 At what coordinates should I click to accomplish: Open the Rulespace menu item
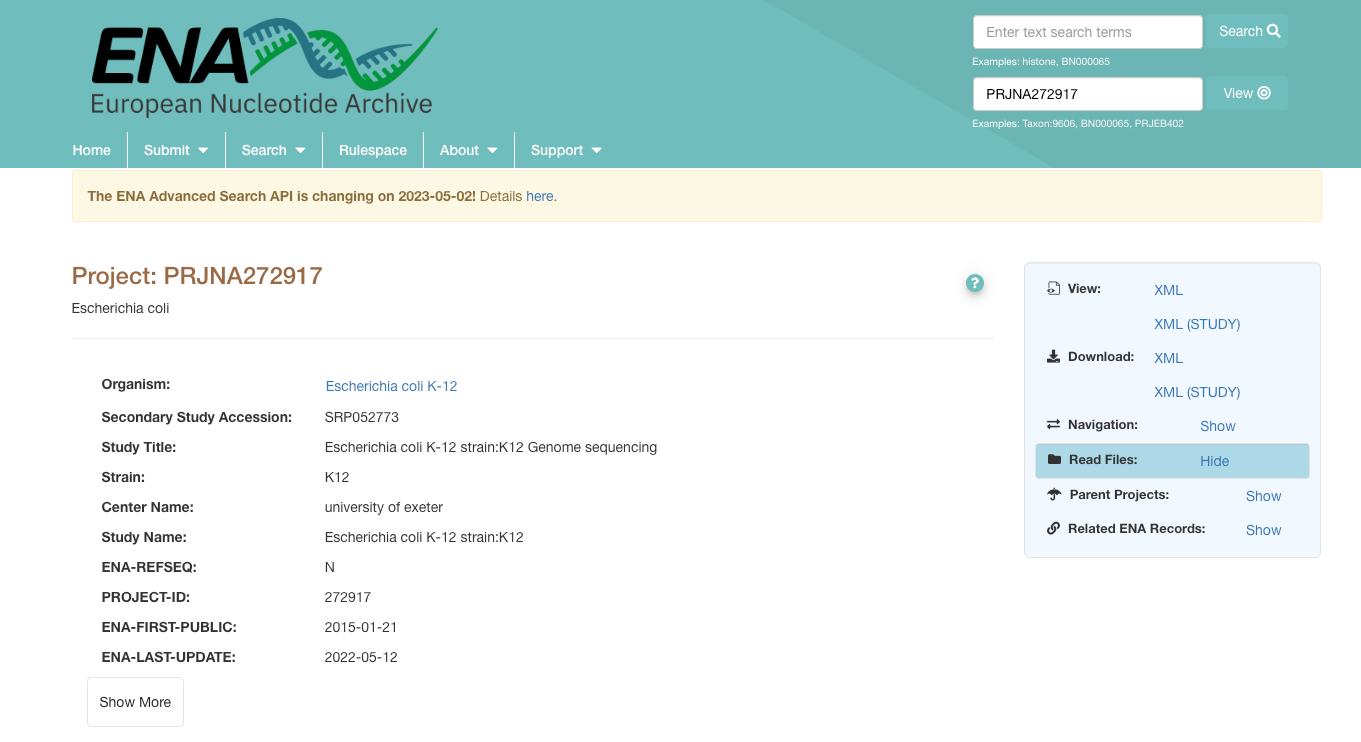point(373,150)
